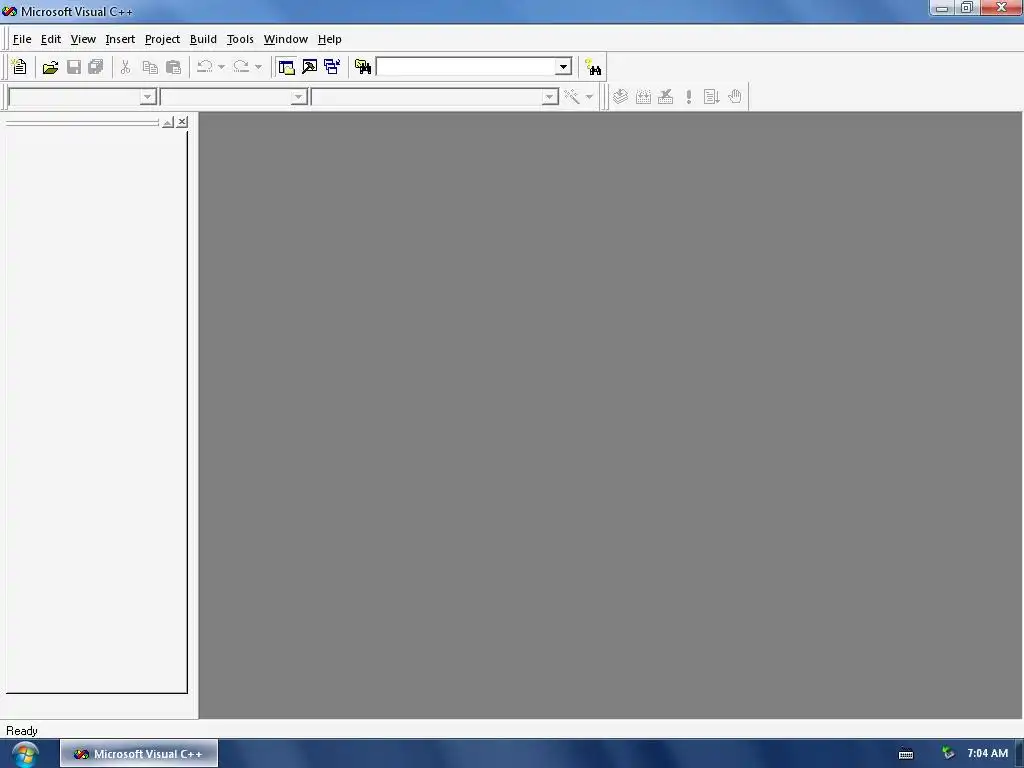Click the Open file folder icon

pyautogui.click(x=50, y=67)
